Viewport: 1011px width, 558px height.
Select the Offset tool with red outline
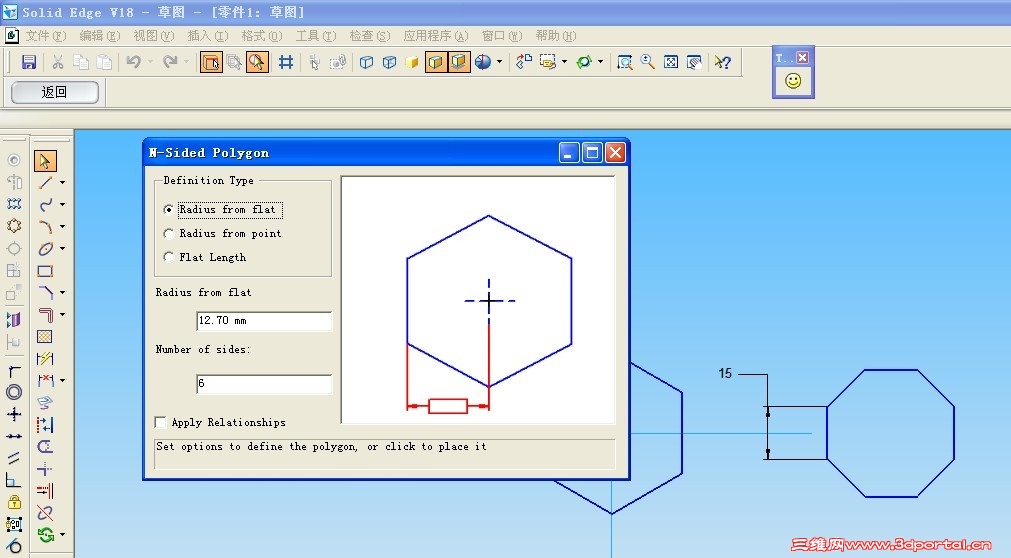coord(44,315)
